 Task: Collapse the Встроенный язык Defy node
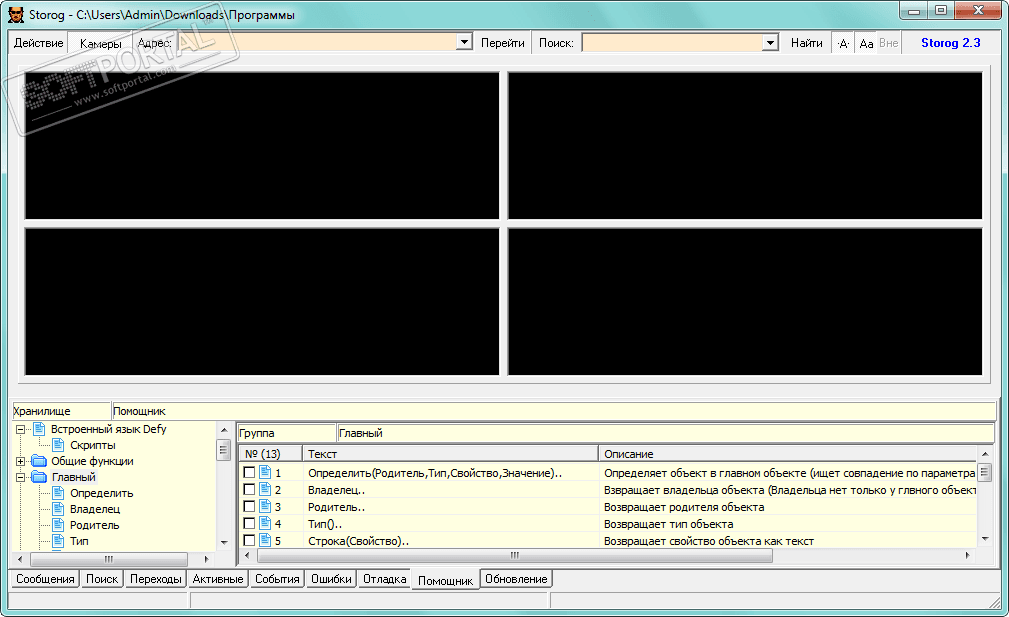click(x=21, y=429)
